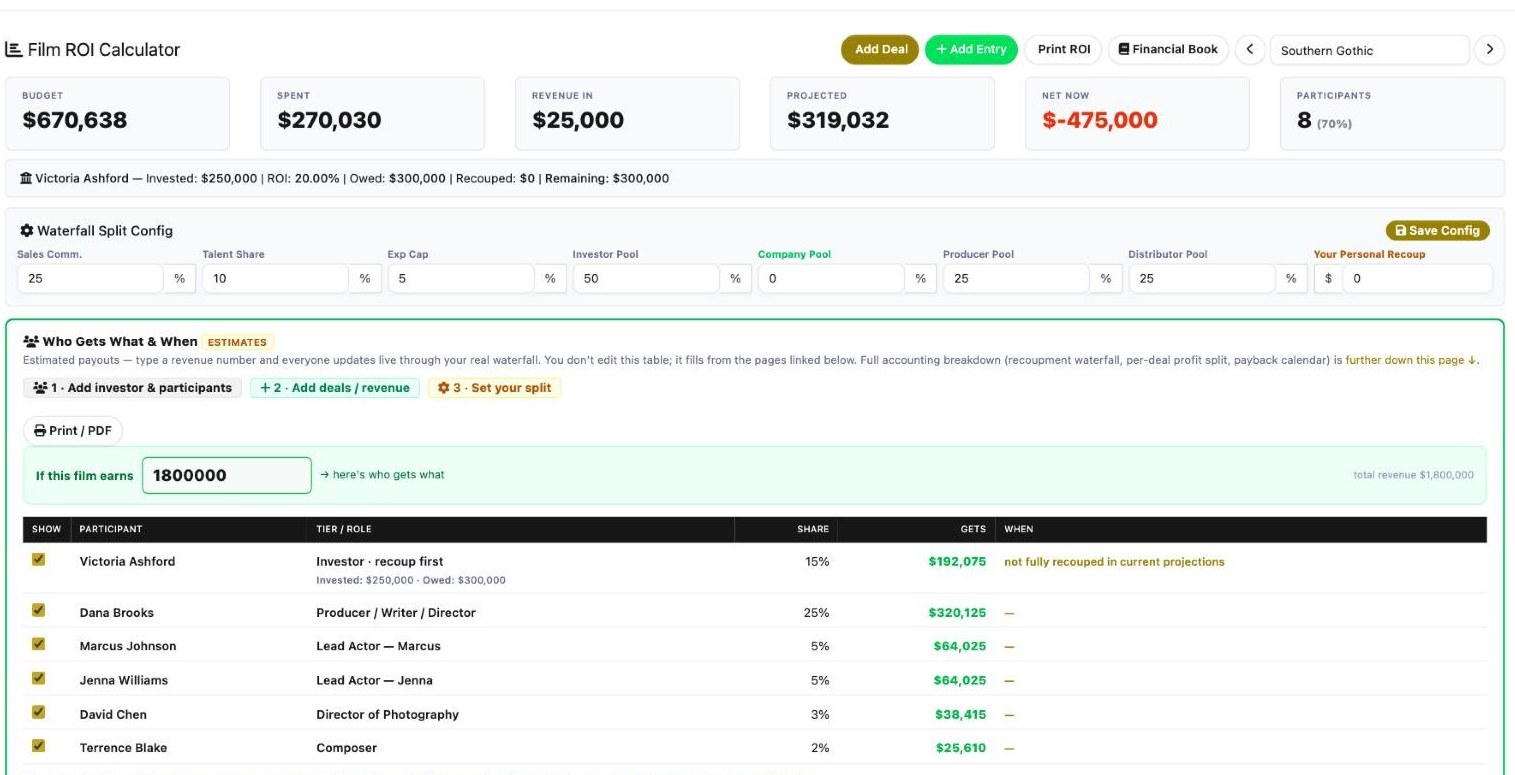
Task: Open the Financial Book
Action: 1168,50
